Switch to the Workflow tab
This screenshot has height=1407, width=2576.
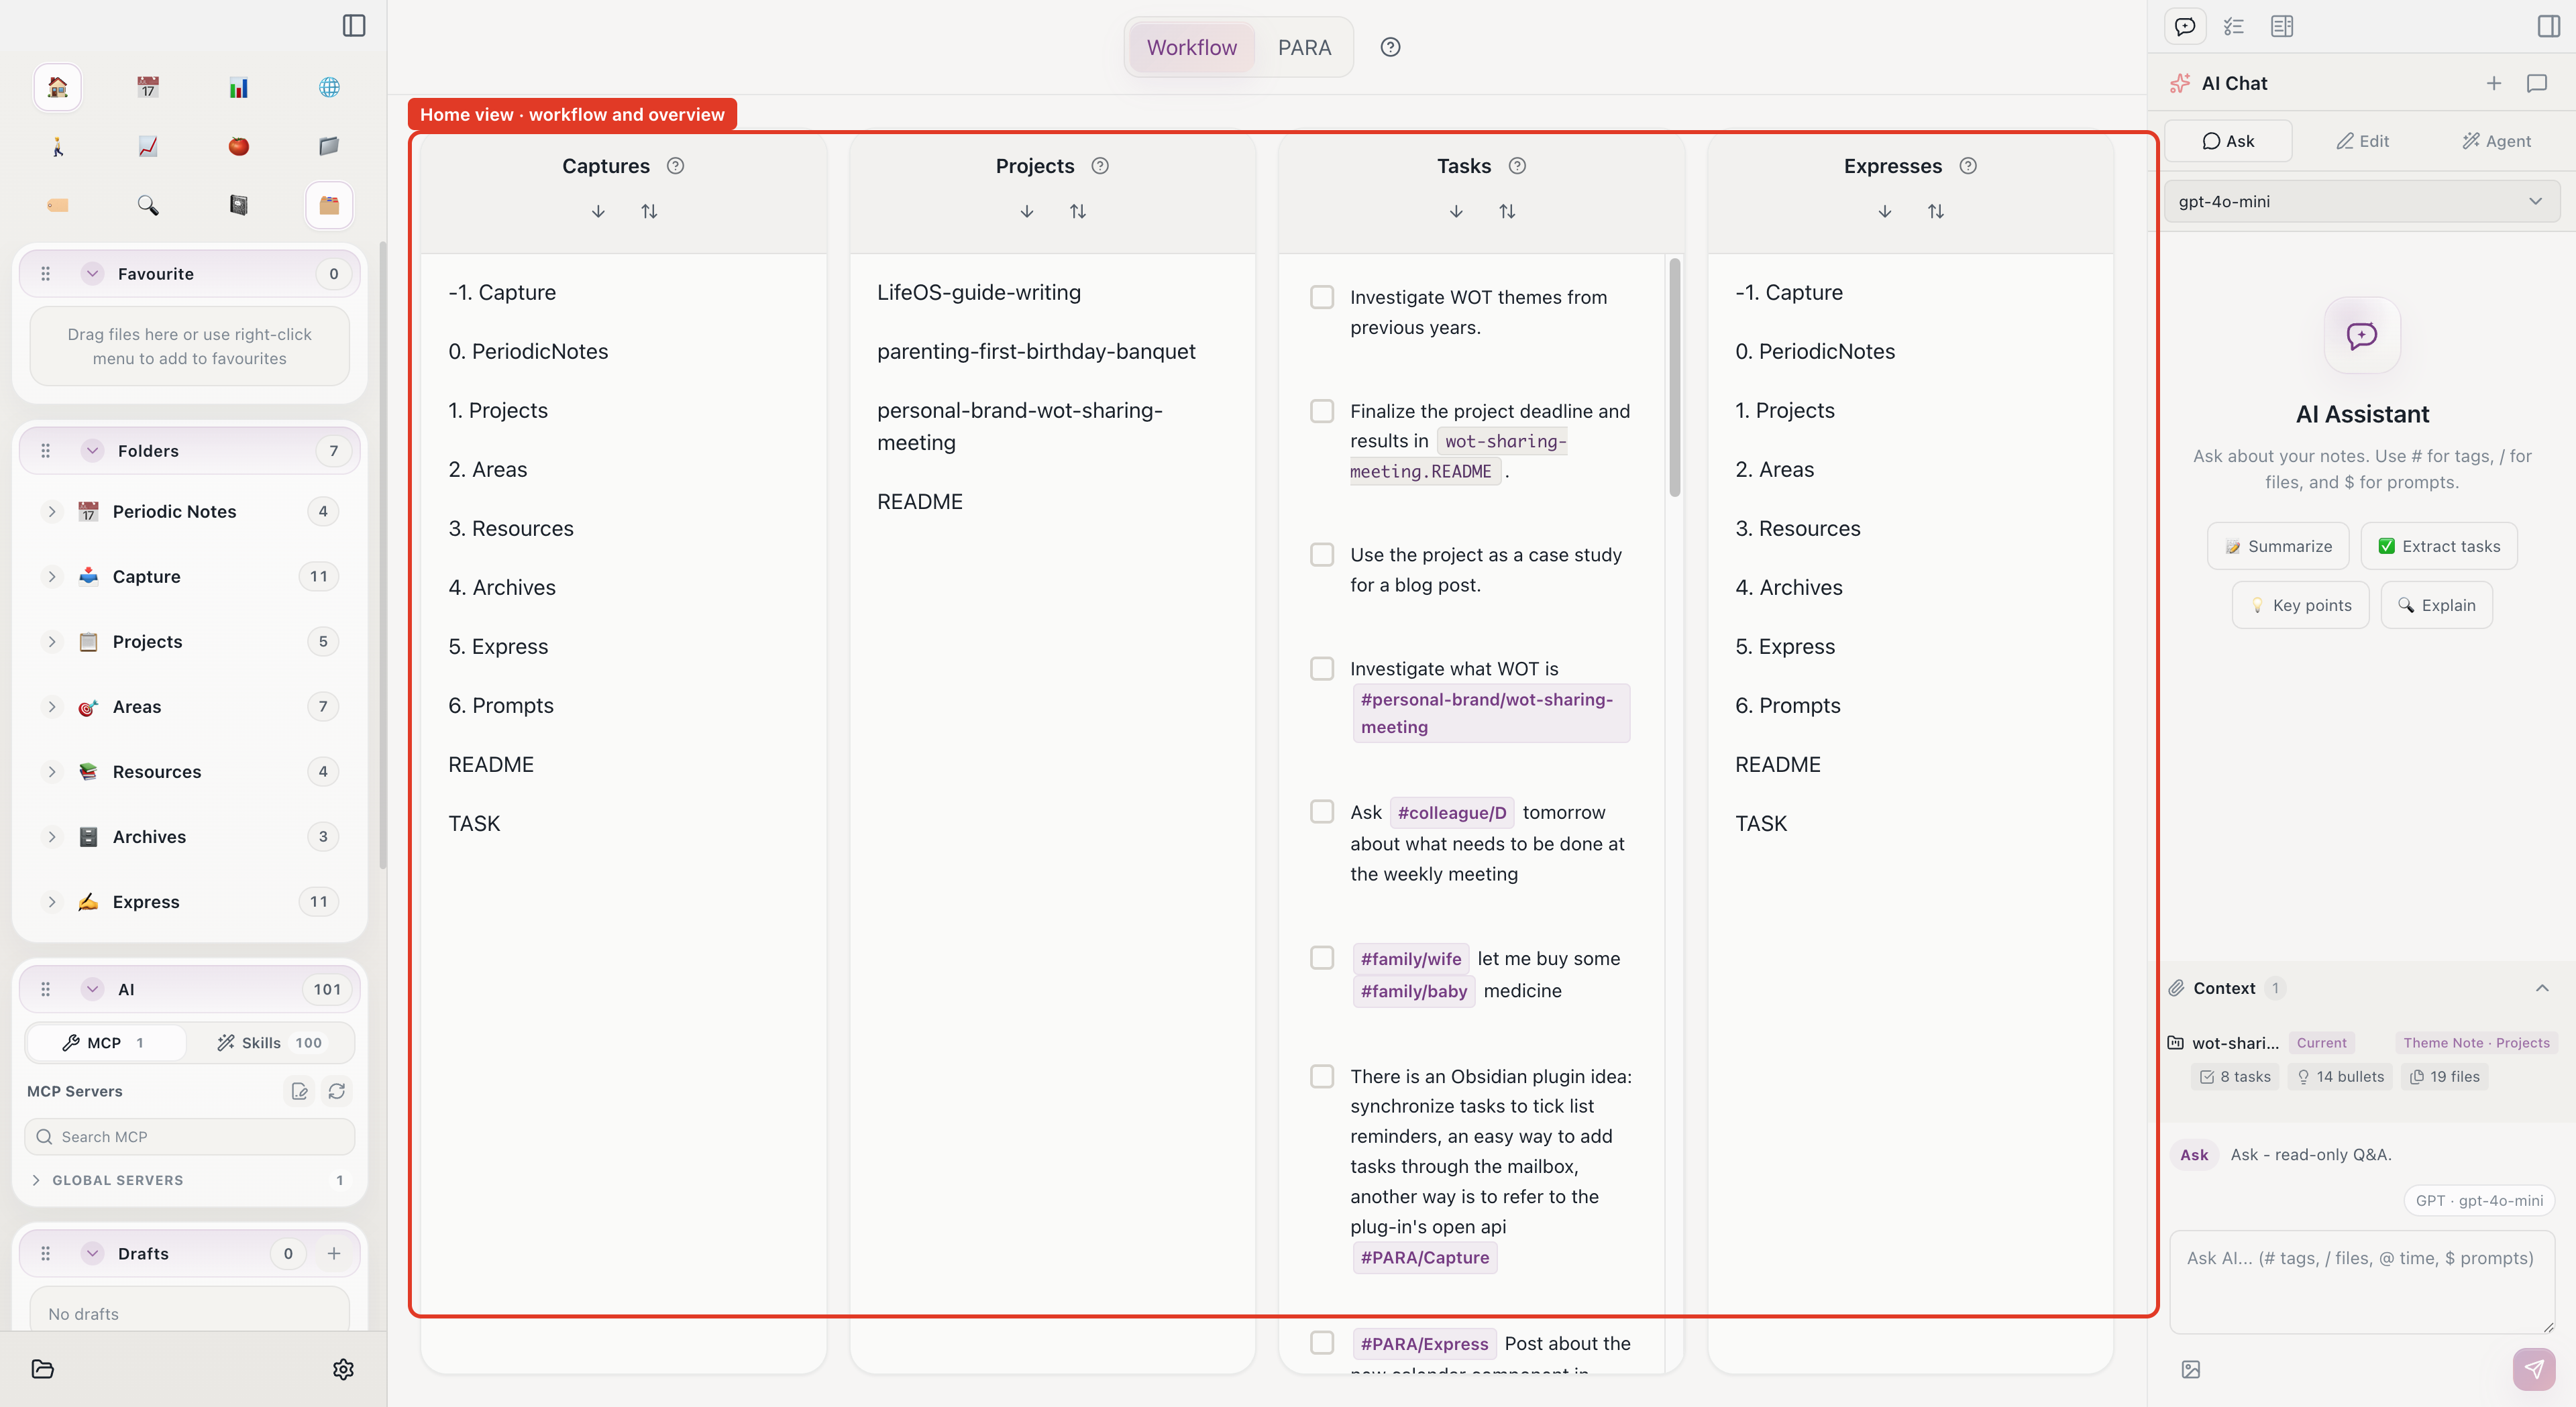point(1191,47)
